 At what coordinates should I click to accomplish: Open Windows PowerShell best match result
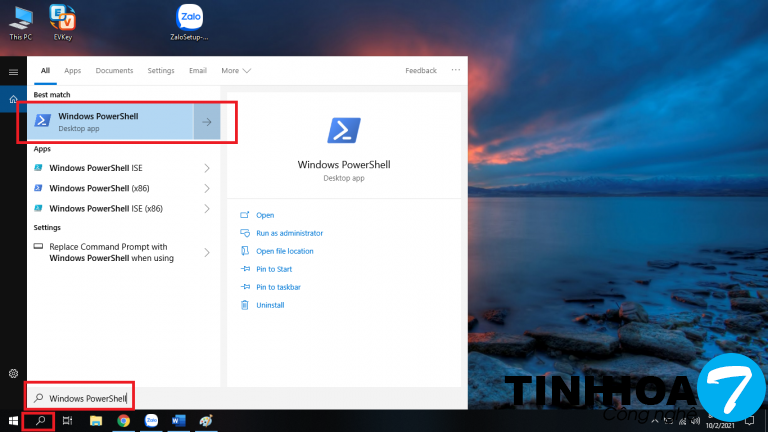[x=110, y=122]
